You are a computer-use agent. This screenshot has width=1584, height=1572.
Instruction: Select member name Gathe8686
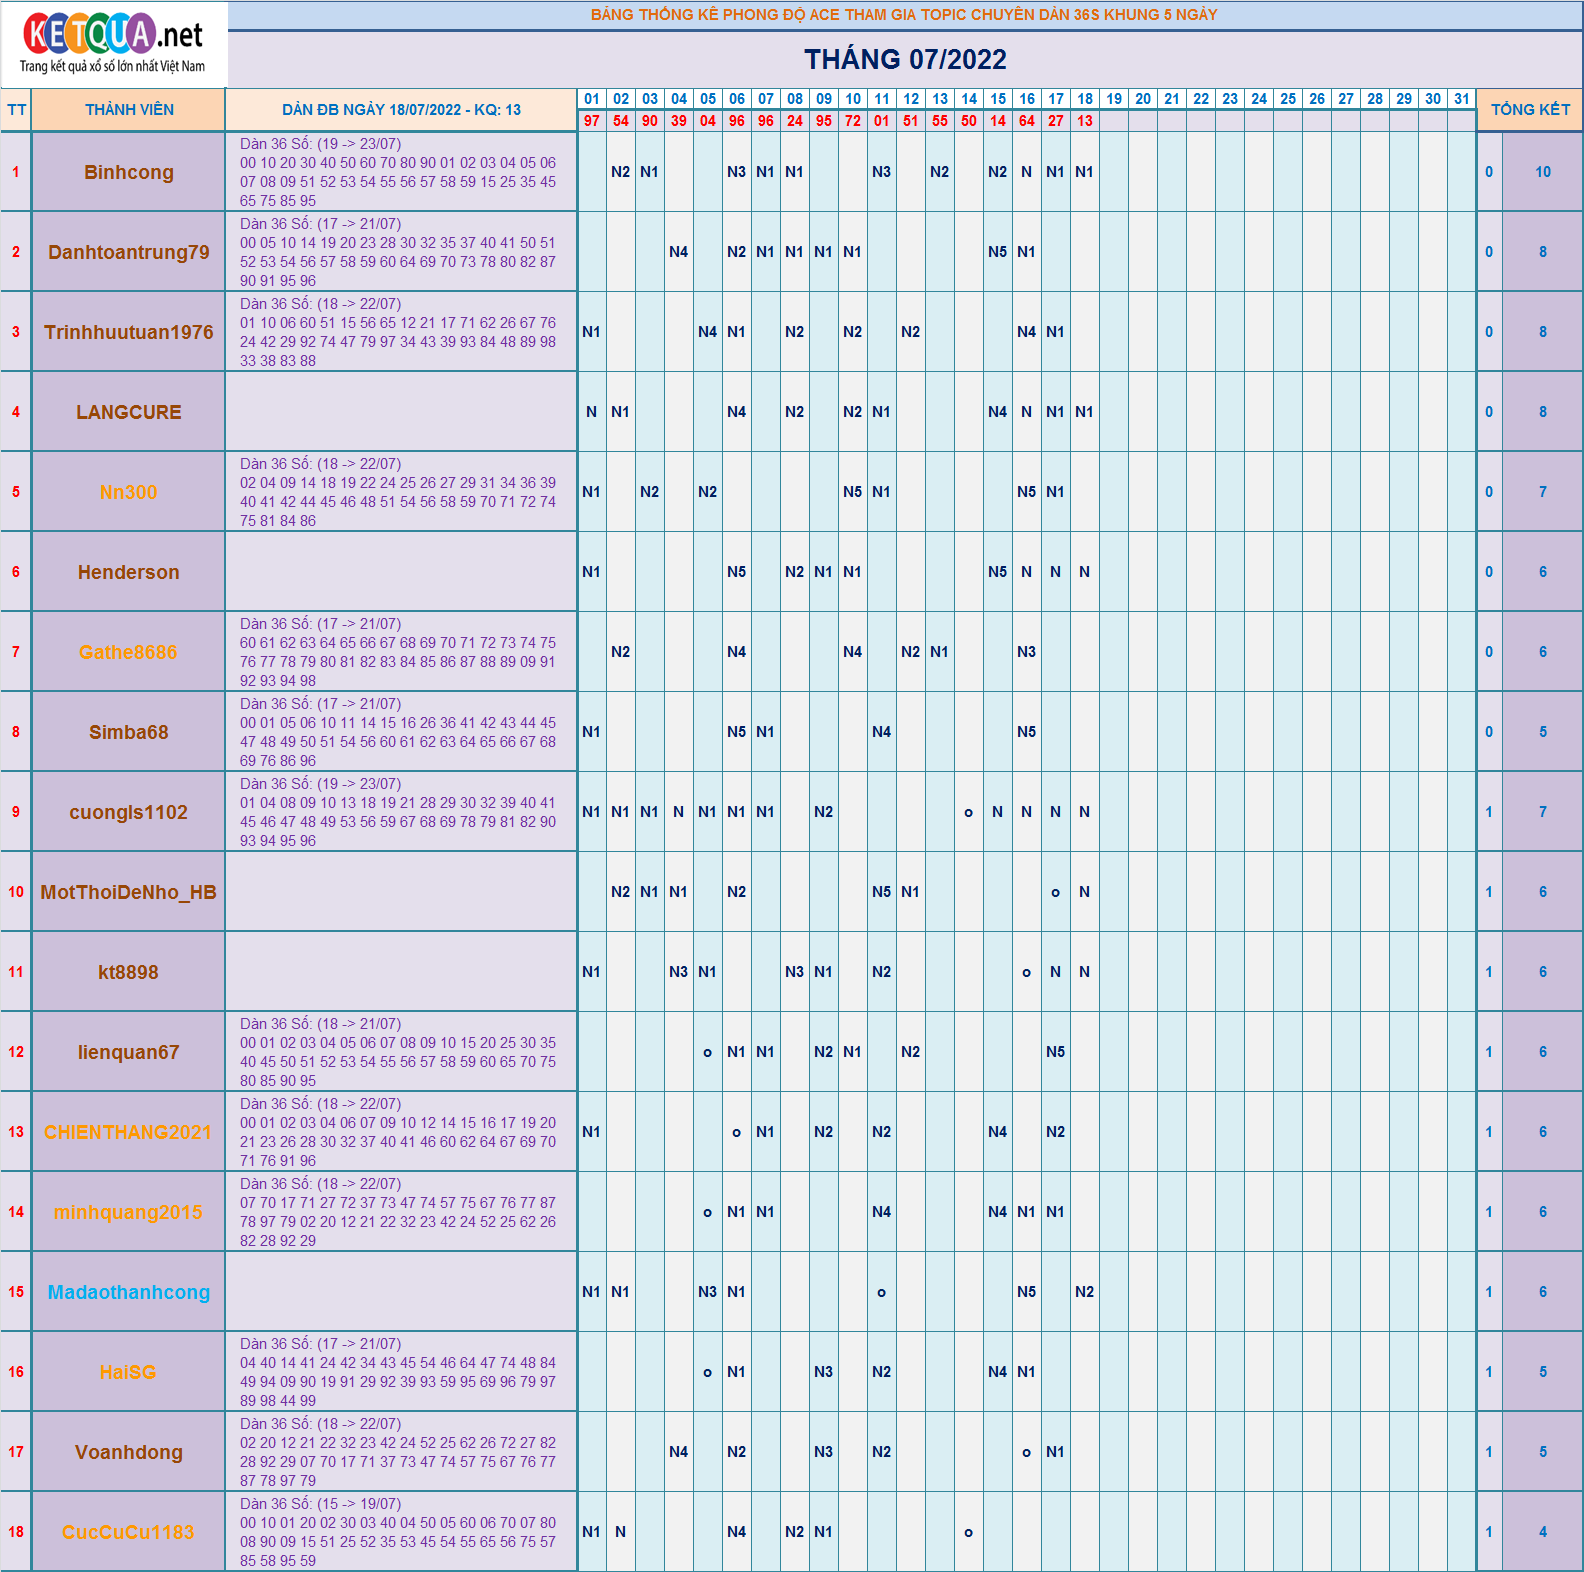click(129, 652)
